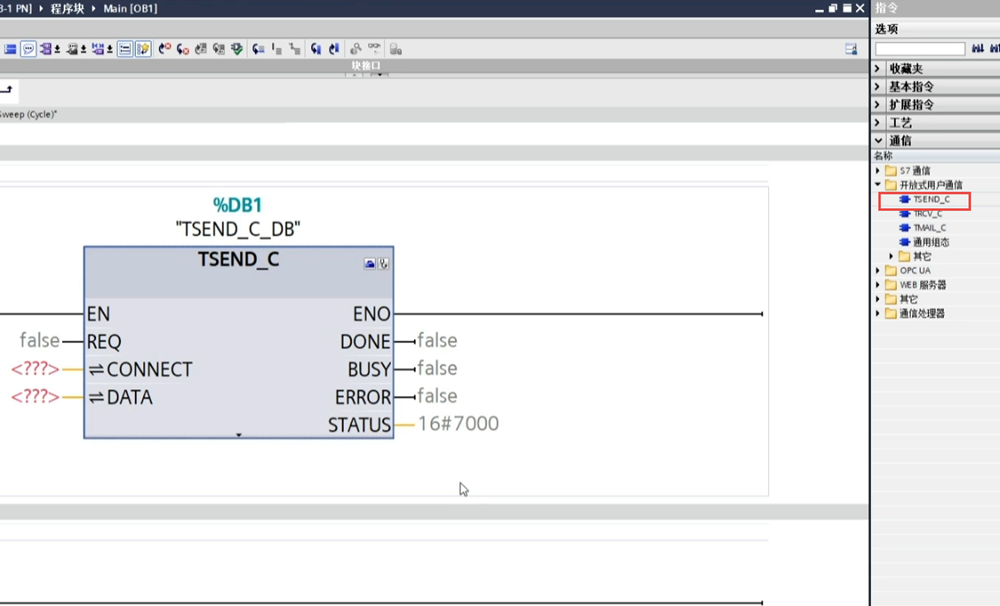Screen dimensions: 1000x606
Task: Click icon at far right of editor toolbar
Action: tap(851, 48)
